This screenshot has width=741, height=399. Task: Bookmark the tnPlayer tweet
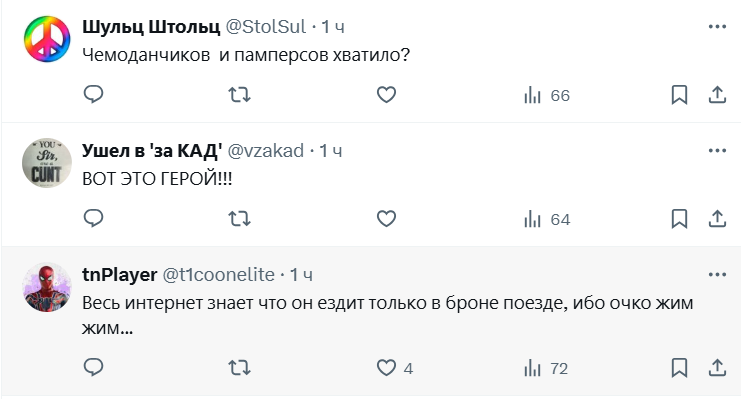(679, 368)
